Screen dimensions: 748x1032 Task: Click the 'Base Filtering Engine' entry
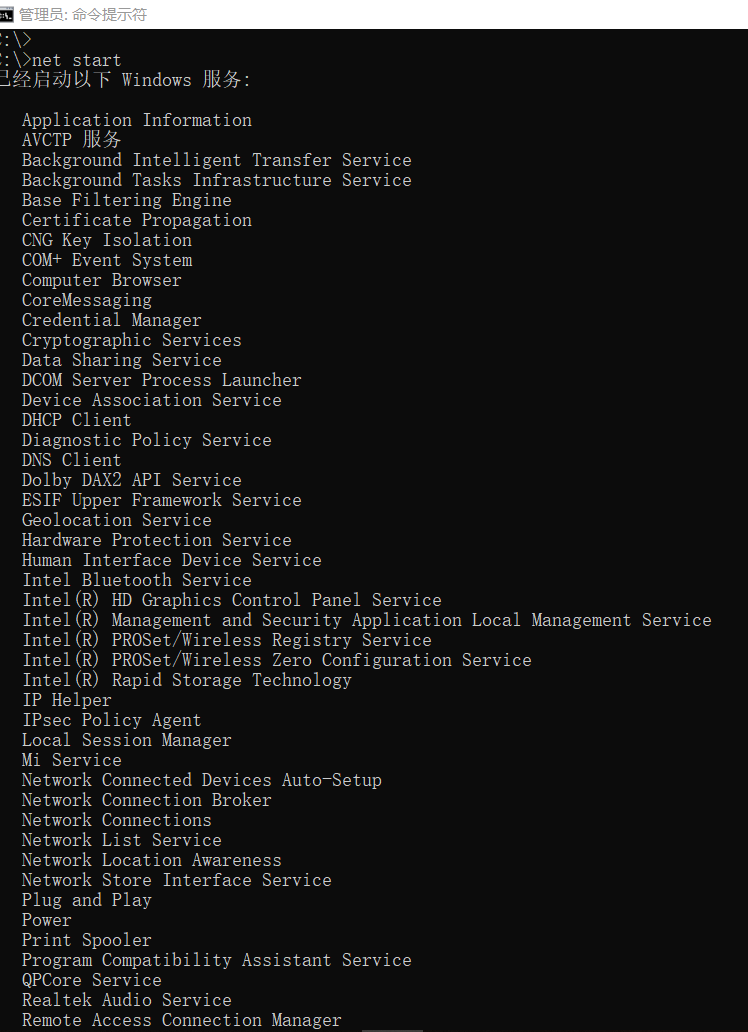(126, 200)
